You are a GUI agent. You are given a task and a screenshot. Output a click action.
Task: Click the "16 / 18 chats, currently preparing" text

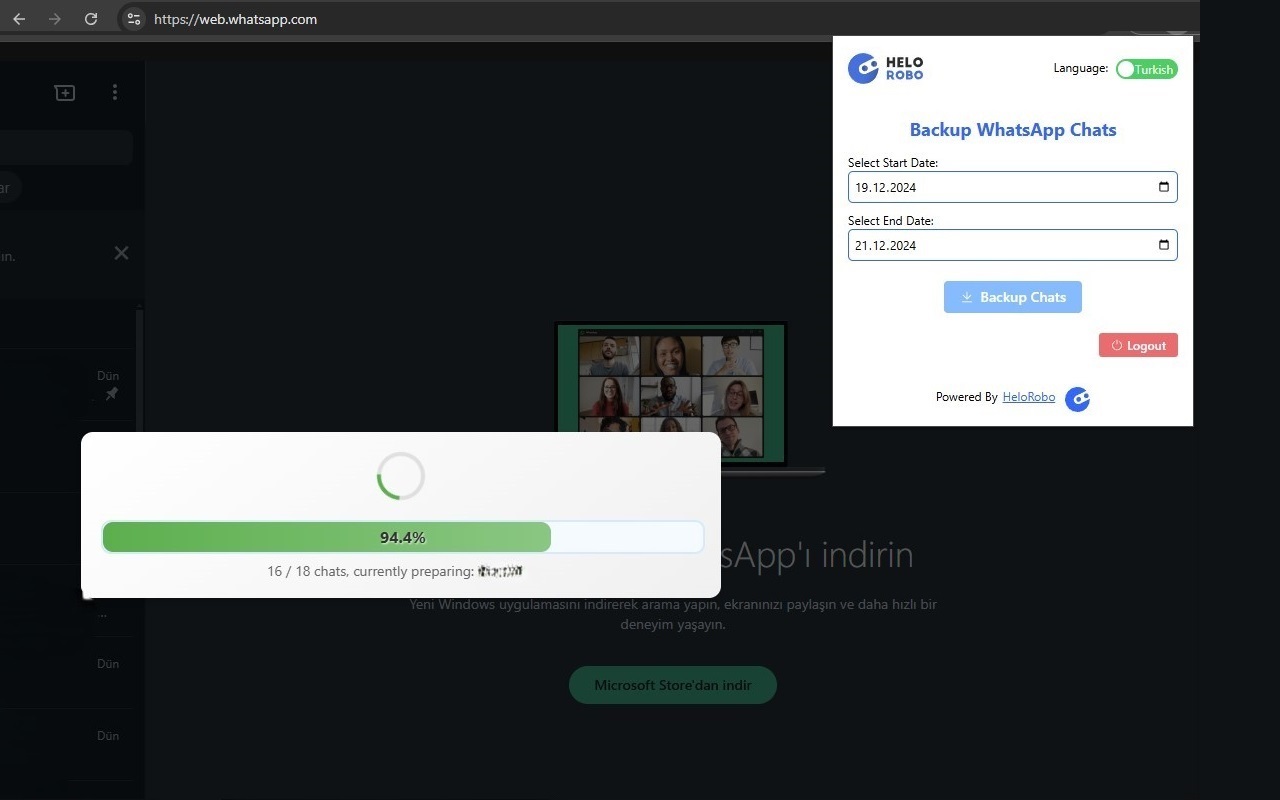[370, 571]
